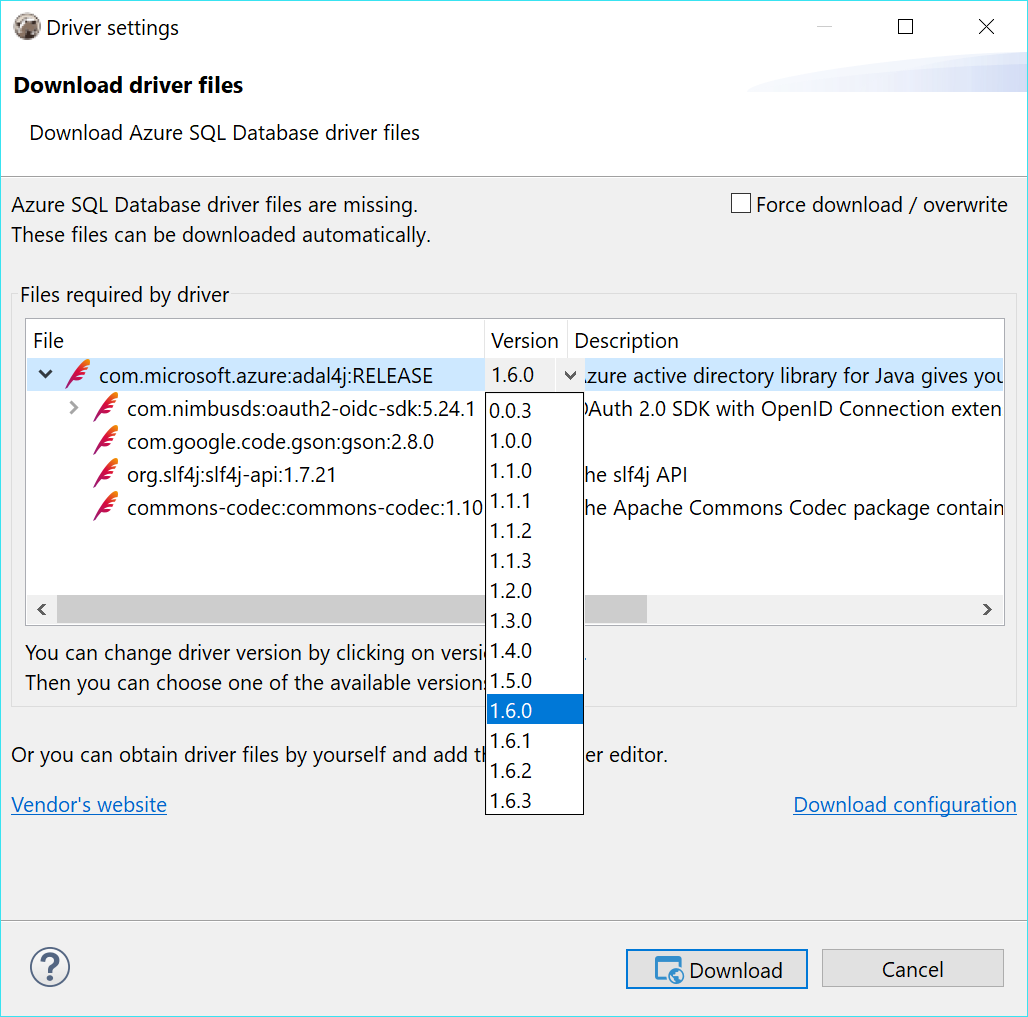Open the Vendor's website link
1028x1017 pixels.
click(x=88, y=804)
